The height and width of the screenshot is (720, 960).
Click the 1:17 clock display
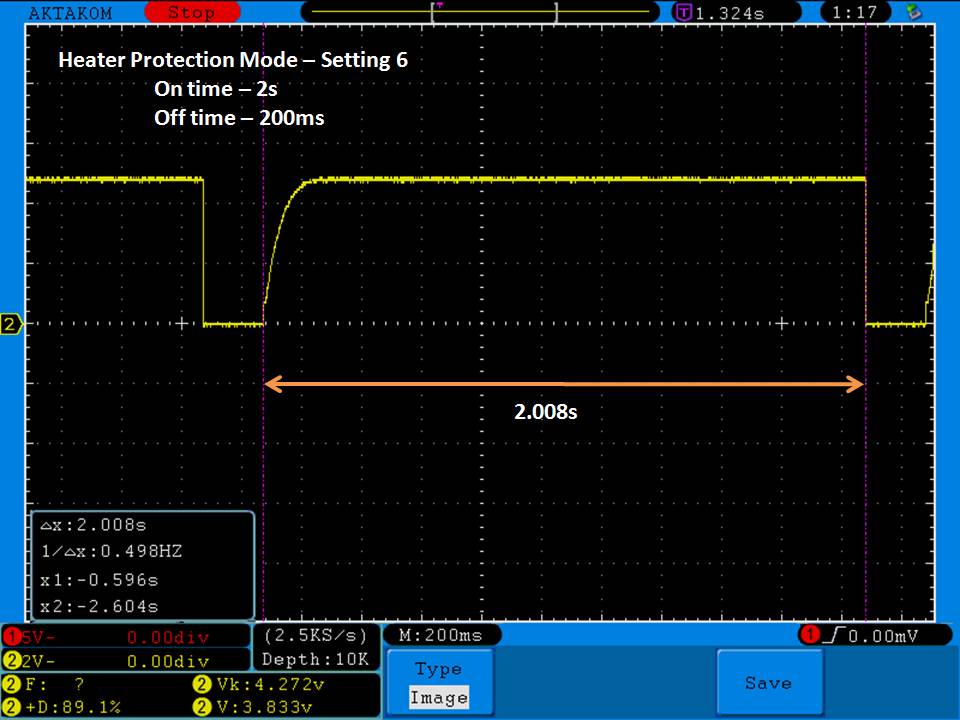855,13
